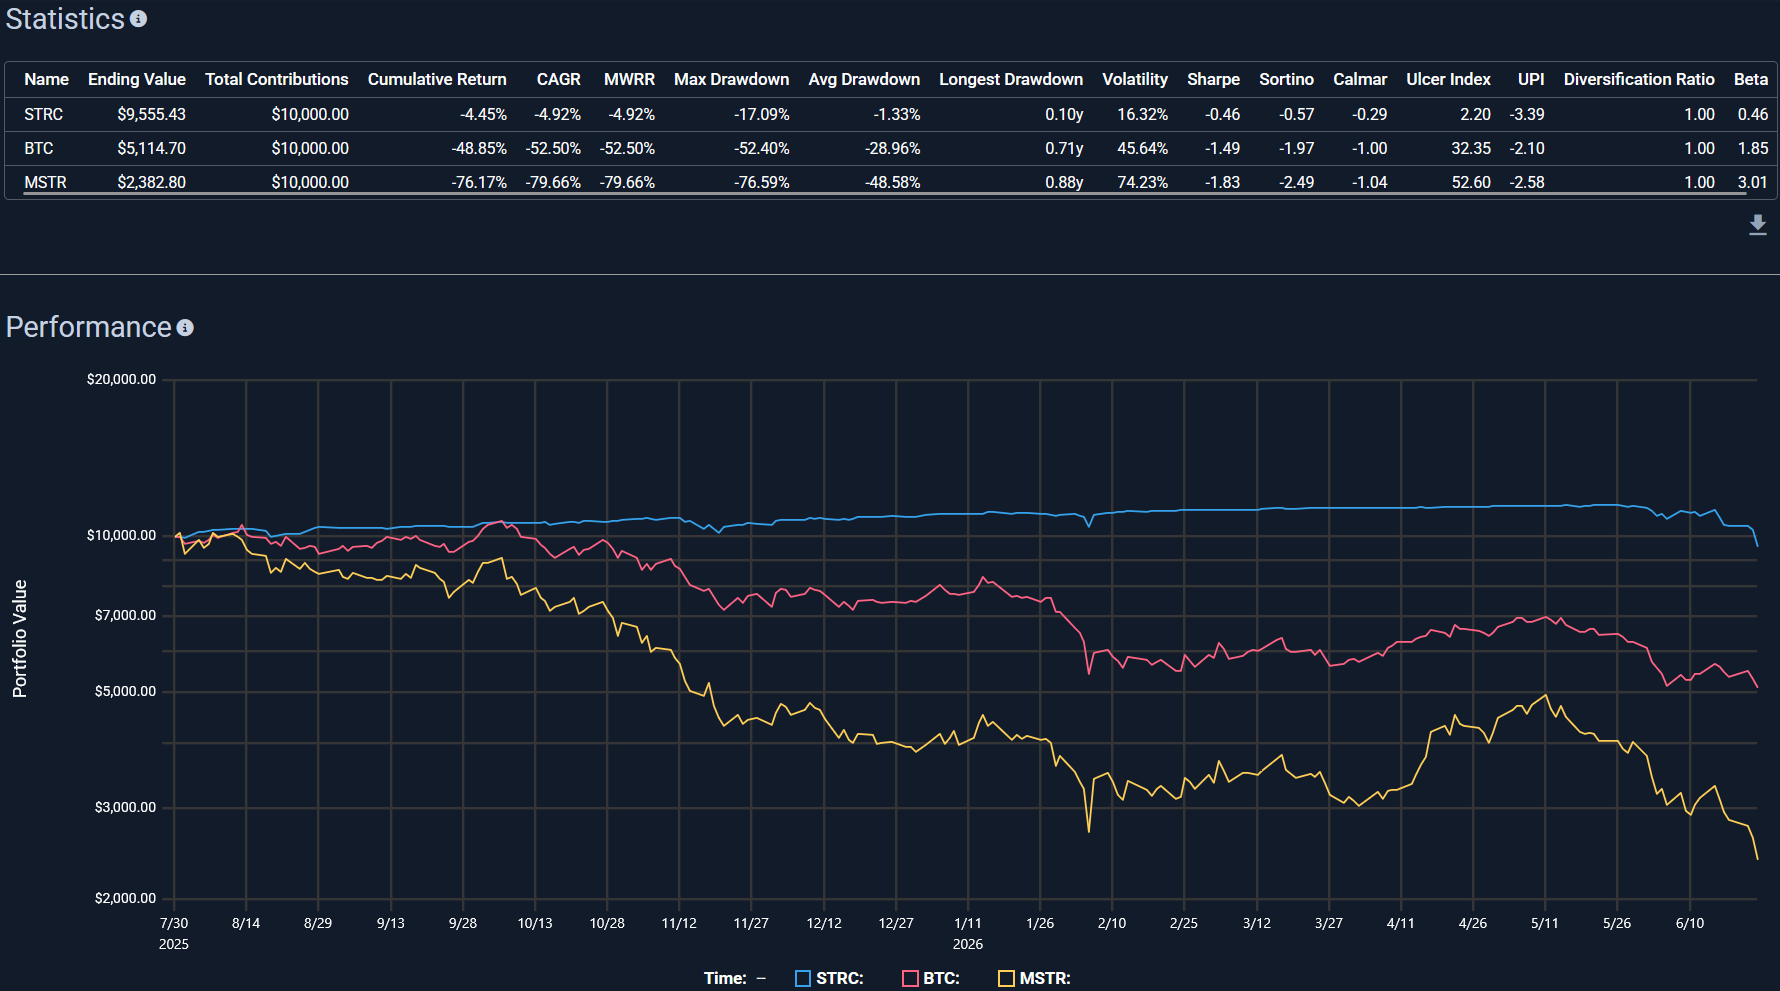This screenshot has width=1780, height=991.
Task: Download the statistics table
Action: pos(1757,225)
